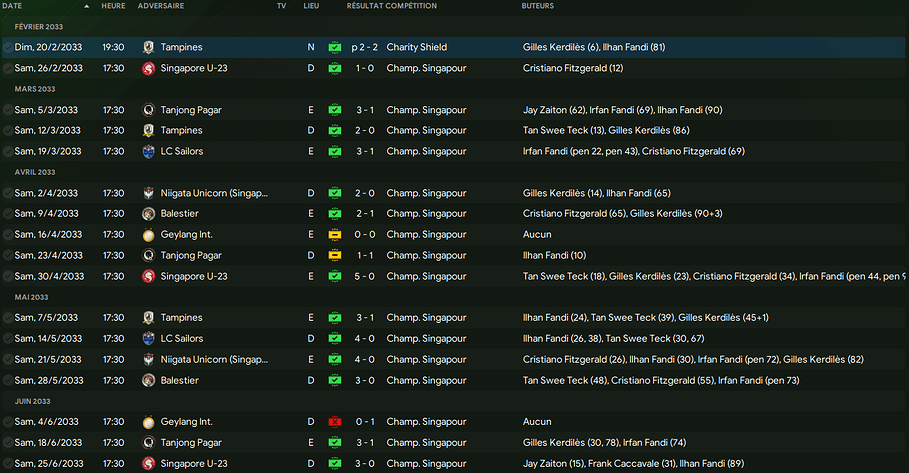Sort by the Adversaire column header
Screen dimensions: 909x473
click(x=160, y=6)
